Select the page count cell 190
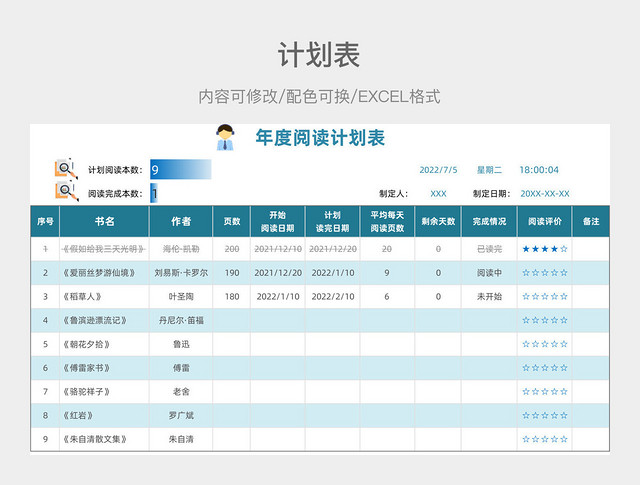640x485 pixels. coord(231,273)
